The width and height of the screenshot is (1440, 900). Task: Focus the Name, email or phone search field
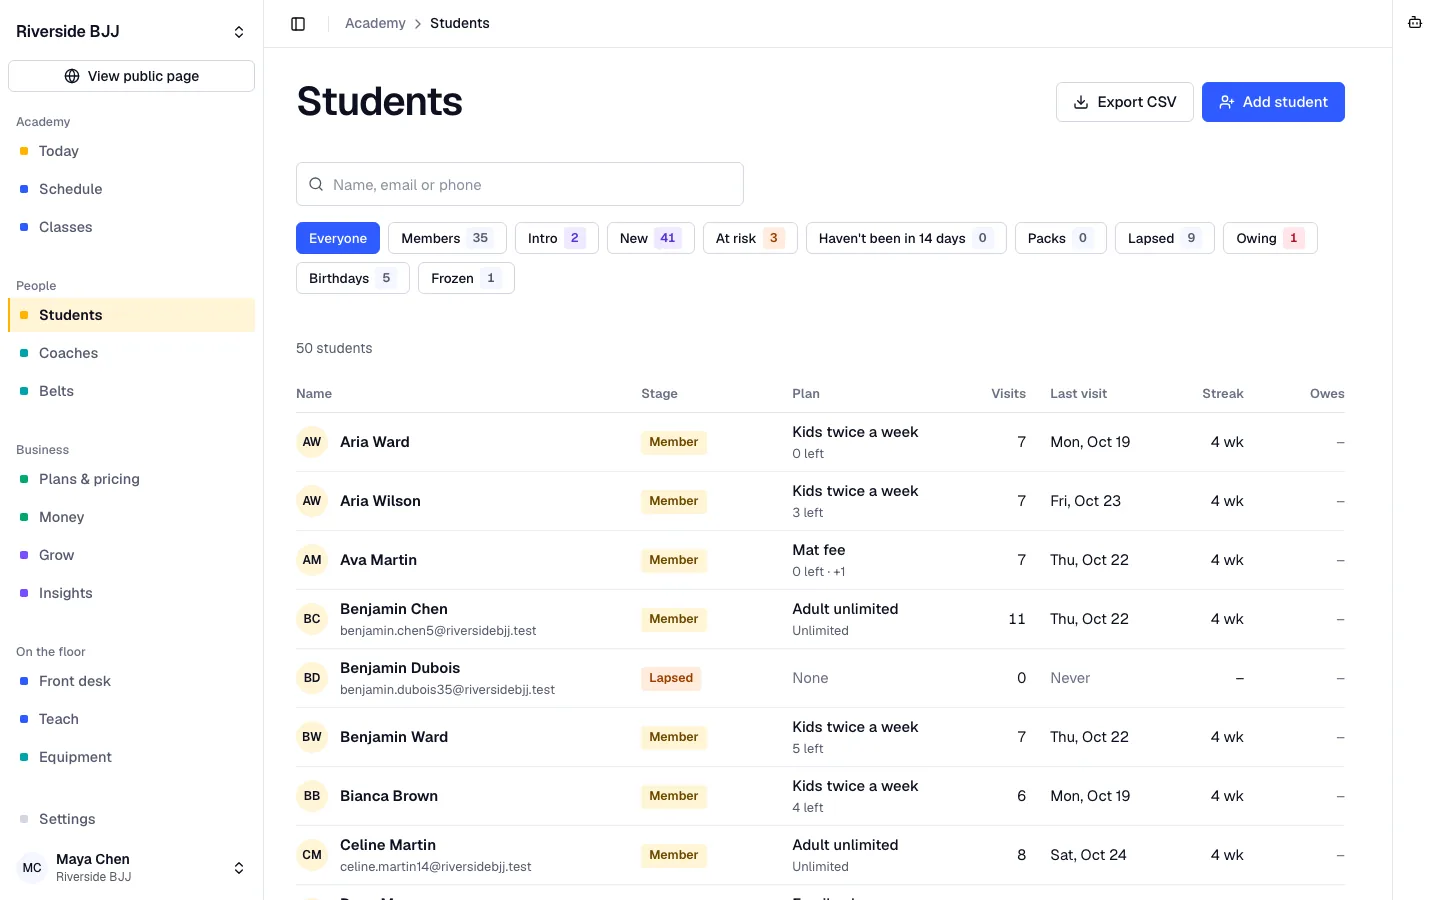point(520,184)
